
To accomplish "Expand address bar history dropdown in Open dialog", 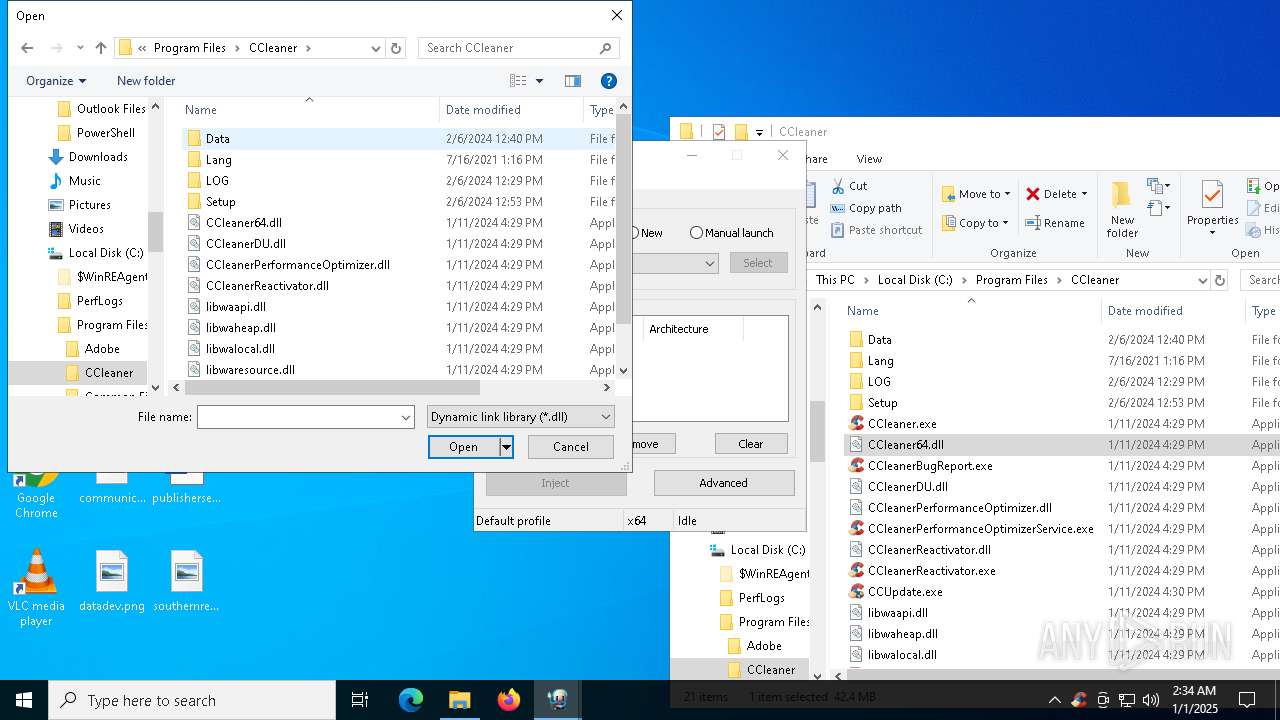I will pyautogui.click(x=375, y=48).
